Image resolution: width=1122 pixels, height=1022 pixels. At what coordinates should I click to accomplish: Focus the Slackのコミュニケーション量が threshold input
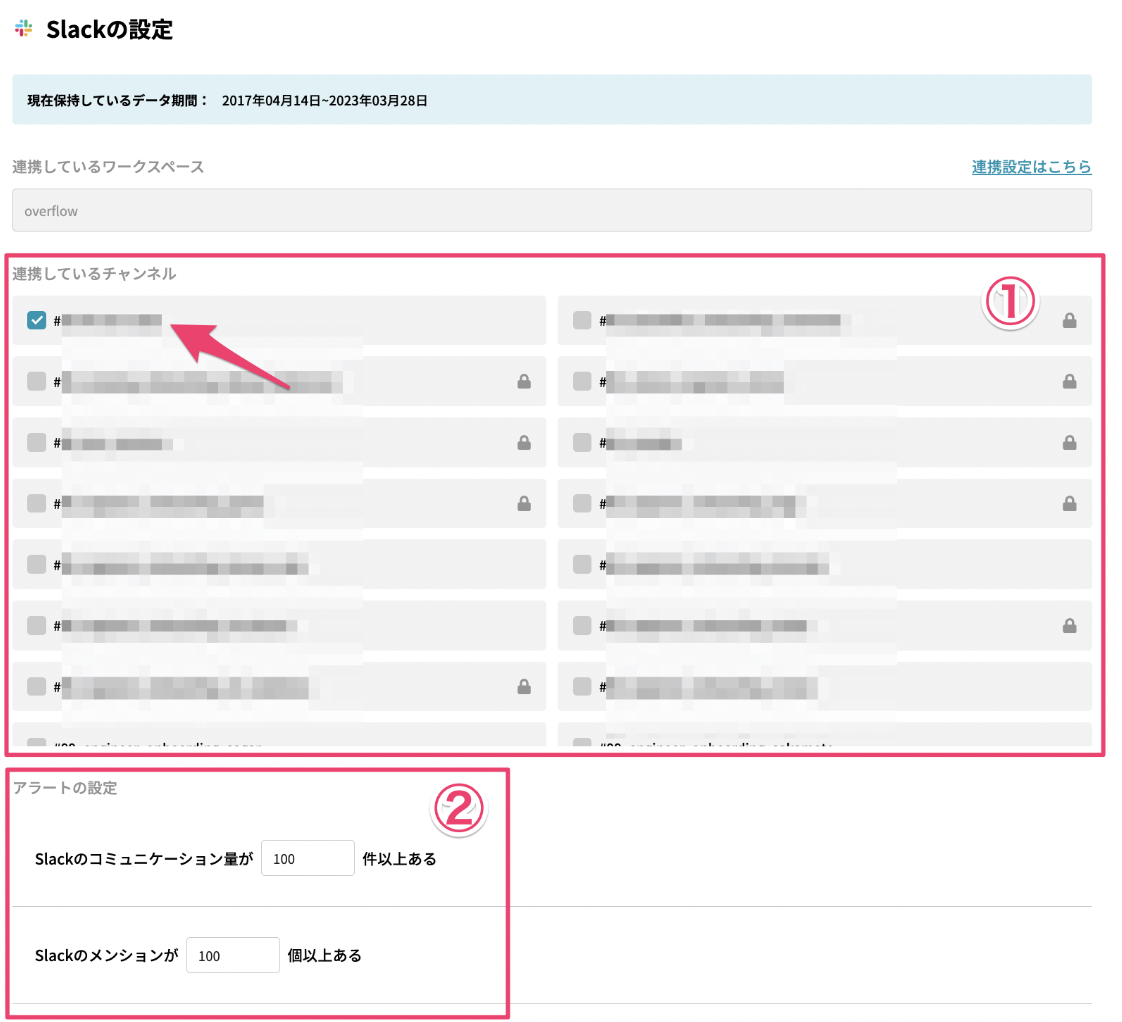point(308,858)
